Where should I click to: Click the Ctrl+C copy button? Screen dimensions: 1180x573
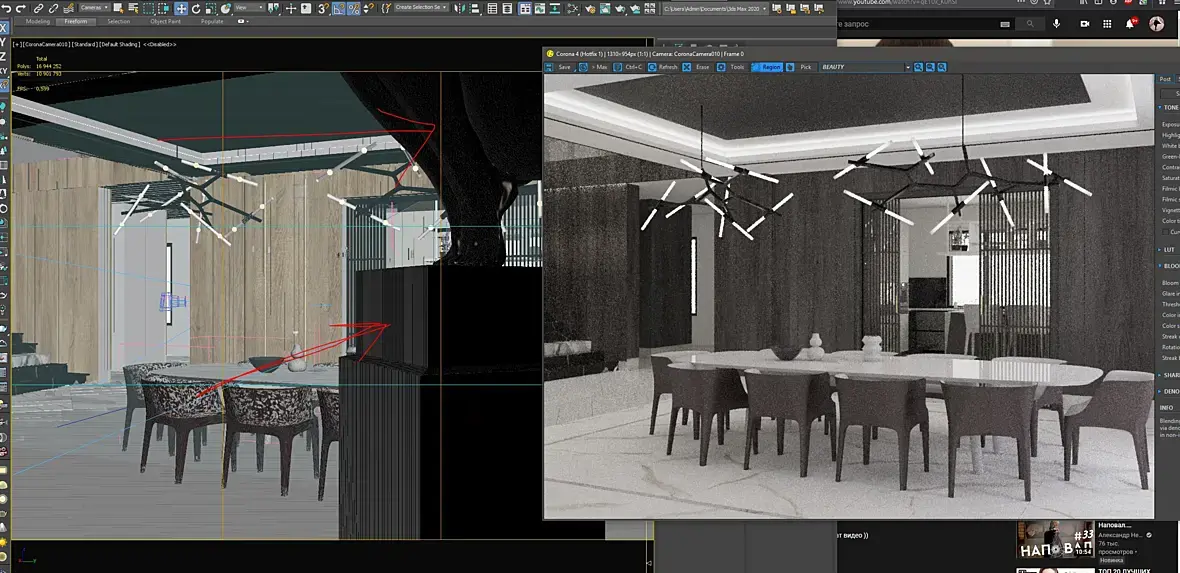point(632,67)
